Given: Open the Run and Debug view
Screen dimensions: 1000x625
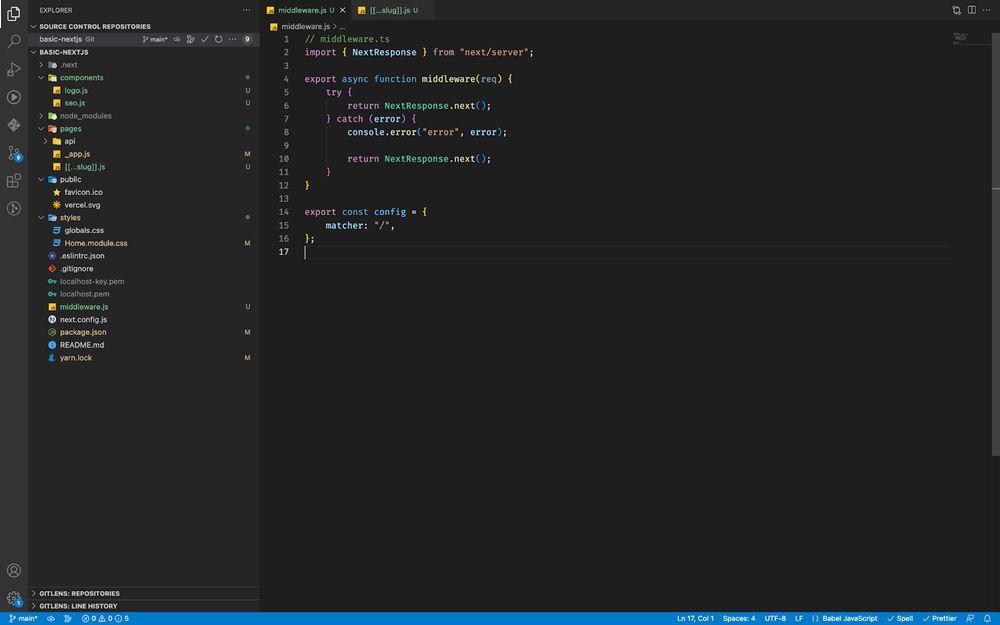Looking at the screenshot, I should coord(14,70).
